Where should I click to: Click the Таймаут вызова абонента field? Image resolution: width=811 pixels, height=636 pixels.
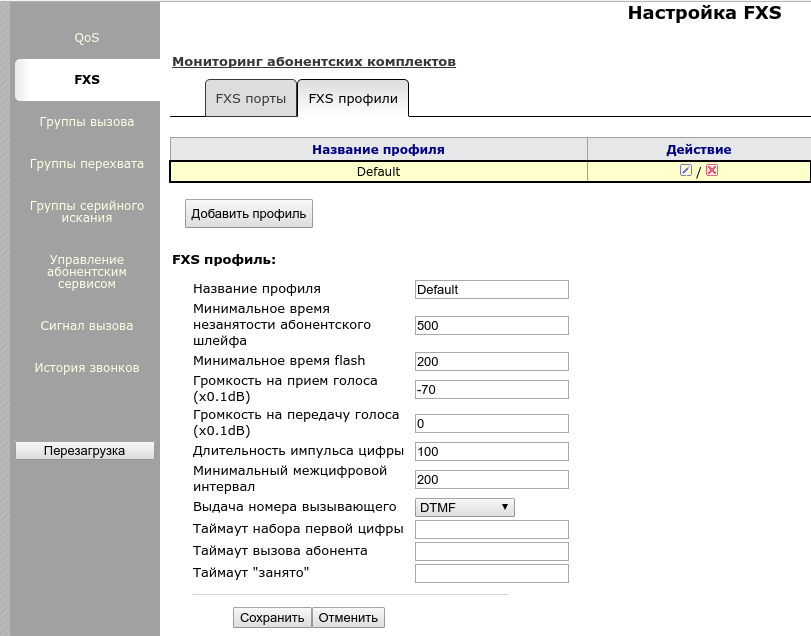(492, 551)
